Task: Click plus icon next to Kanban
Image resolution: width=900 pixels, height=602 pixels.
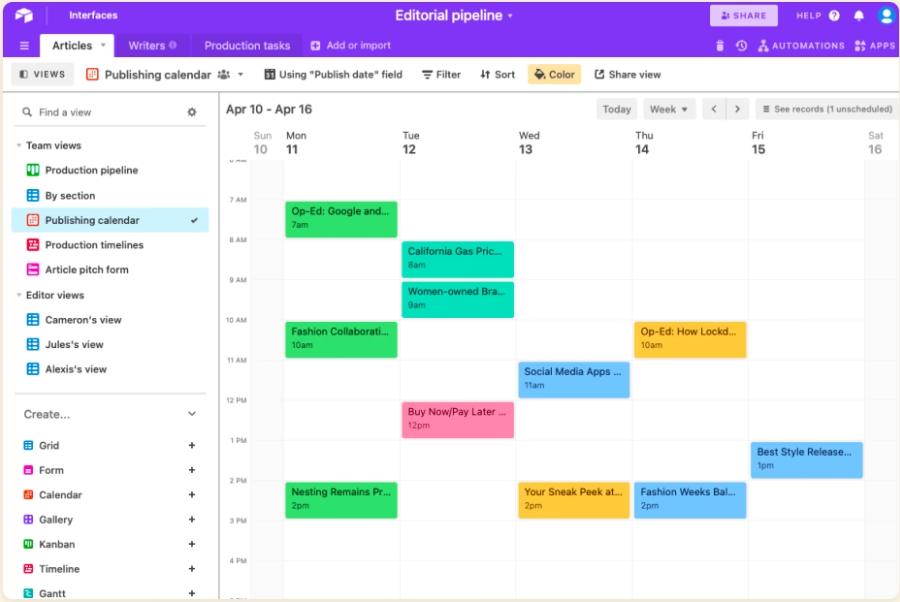Action: pyautogui.click(x=192, y=544)
